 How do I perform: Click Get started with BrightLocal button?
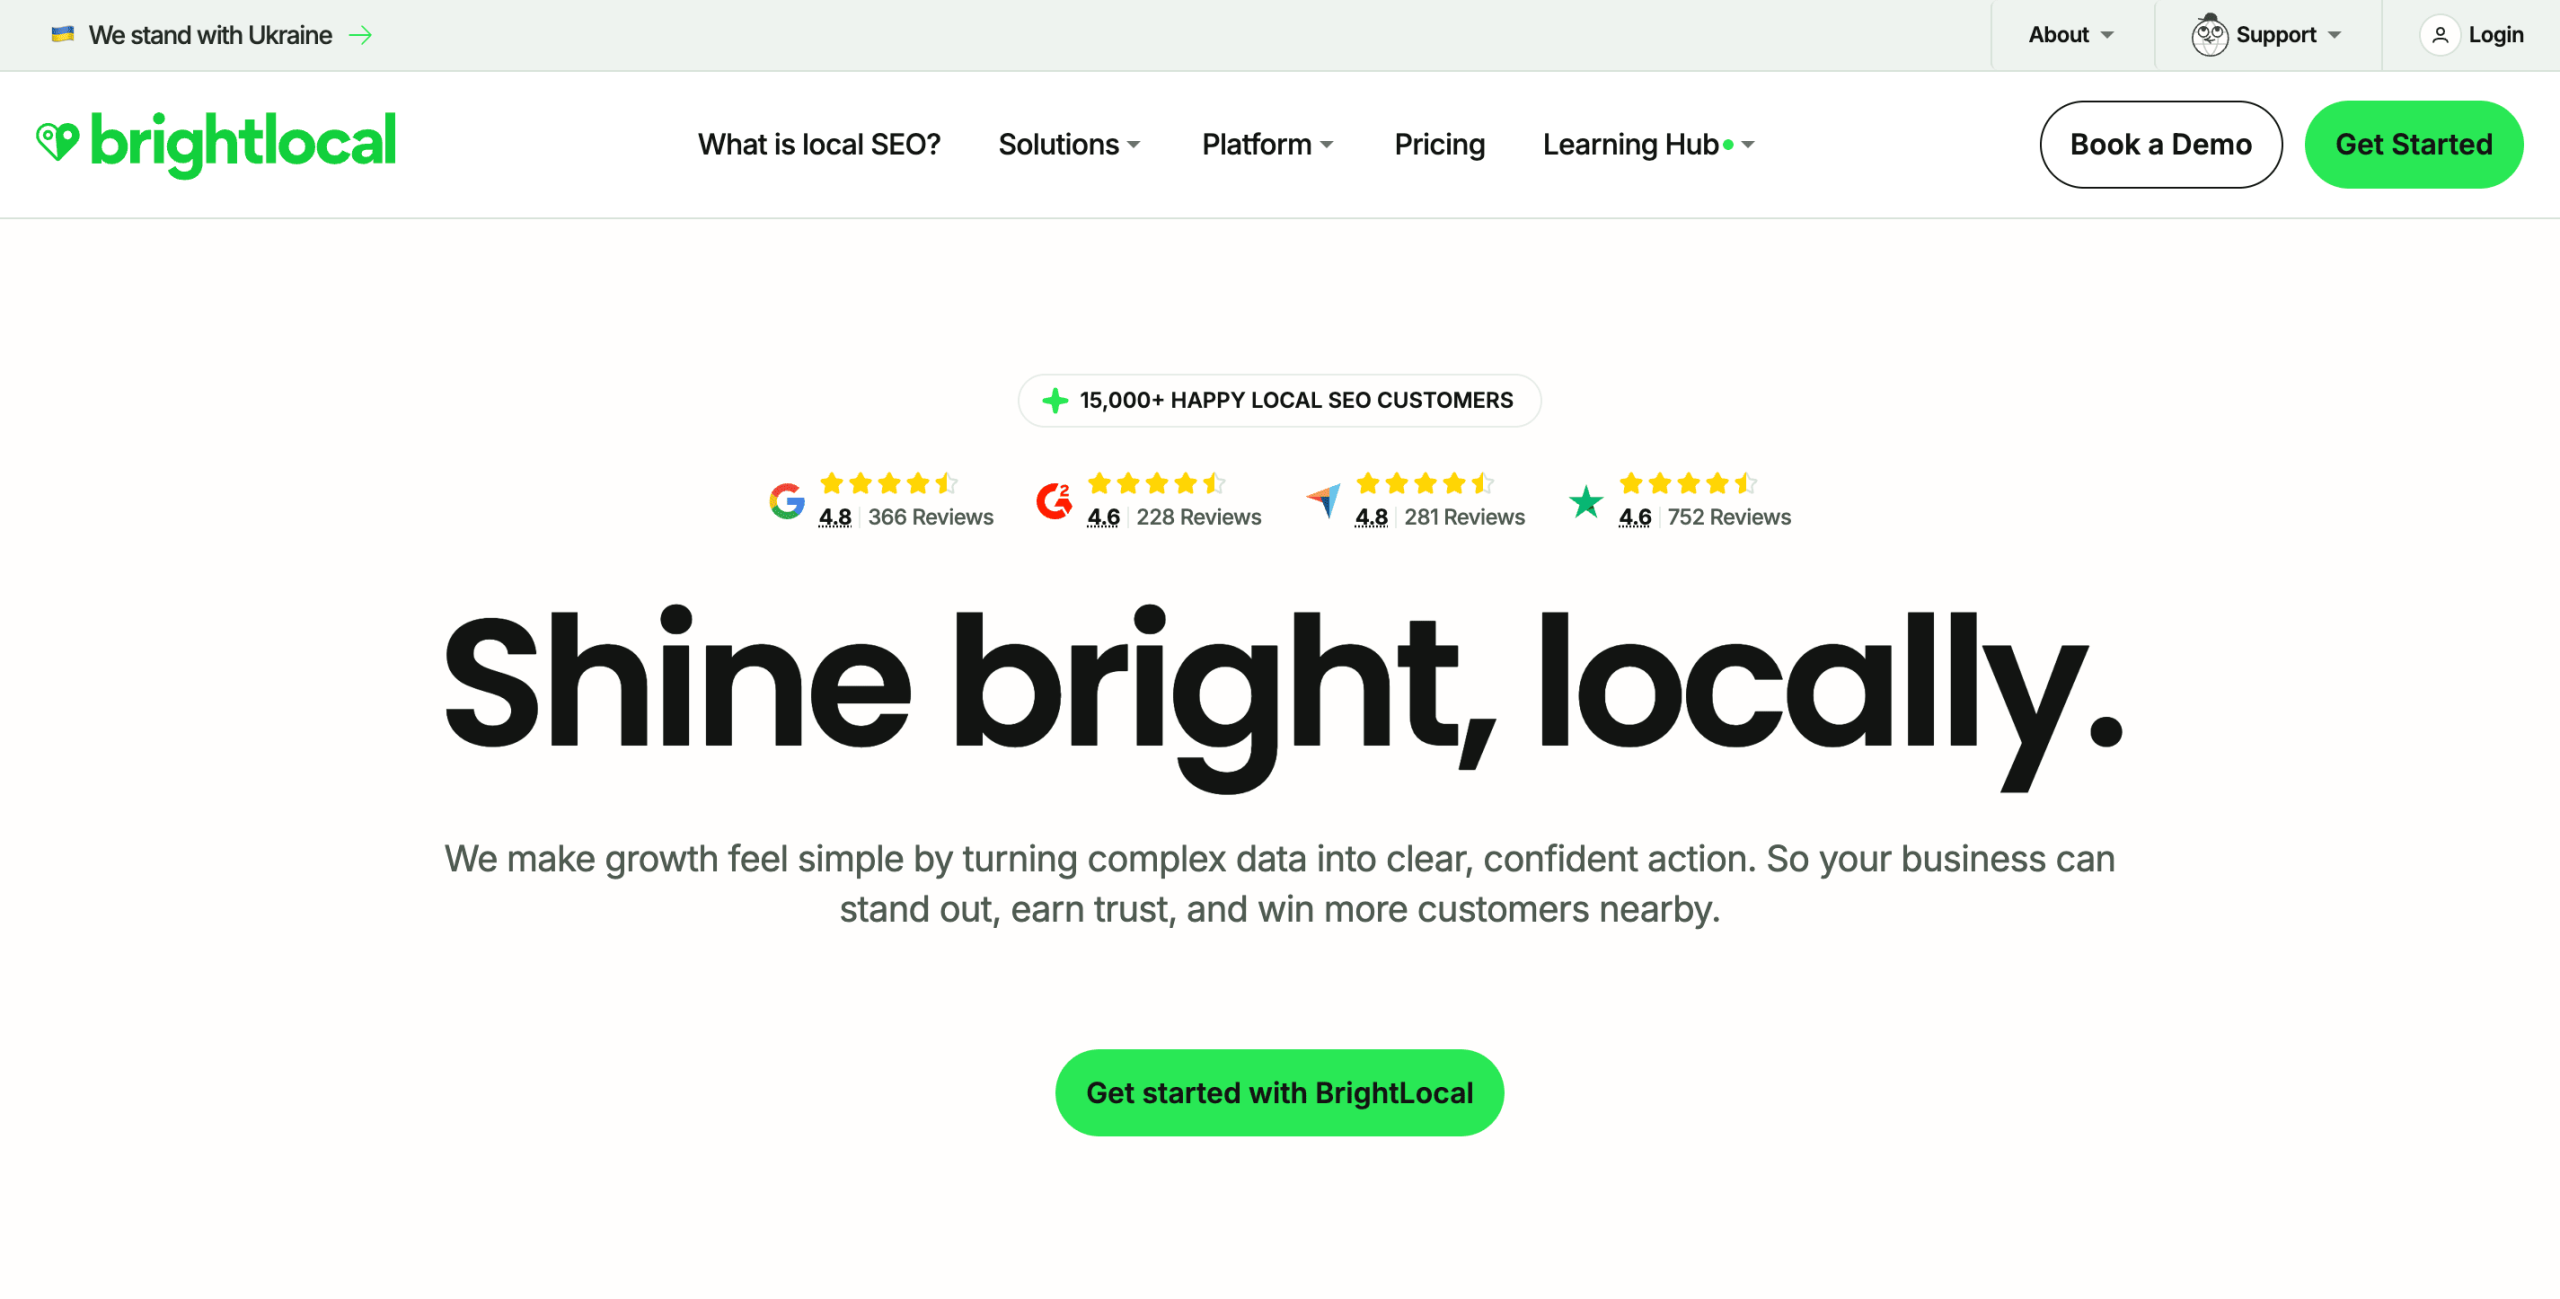1280,1093
